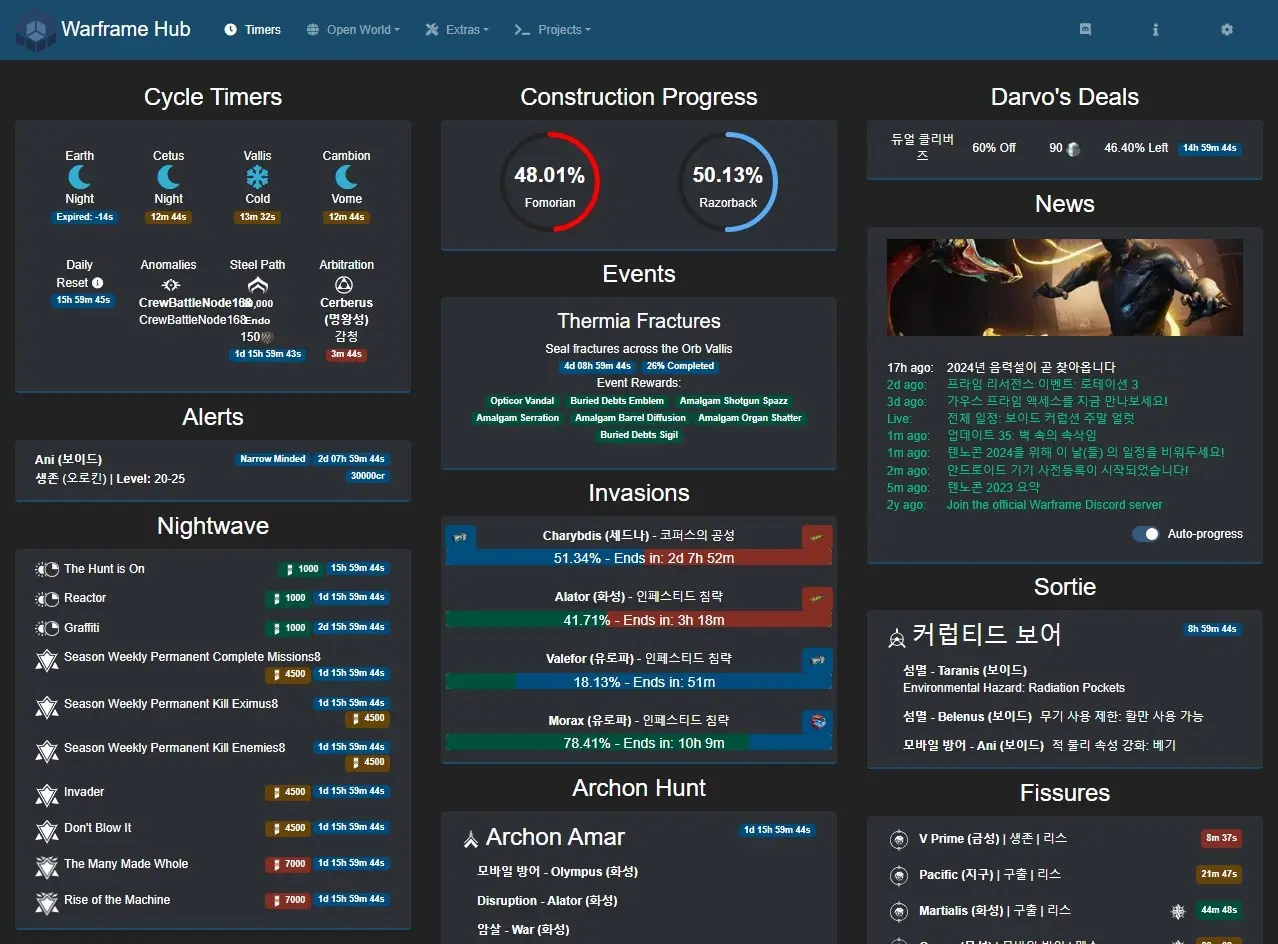Click the Charybdis invasion progress bar
This screenshot has width=1278, height=944.
point(639,558)
